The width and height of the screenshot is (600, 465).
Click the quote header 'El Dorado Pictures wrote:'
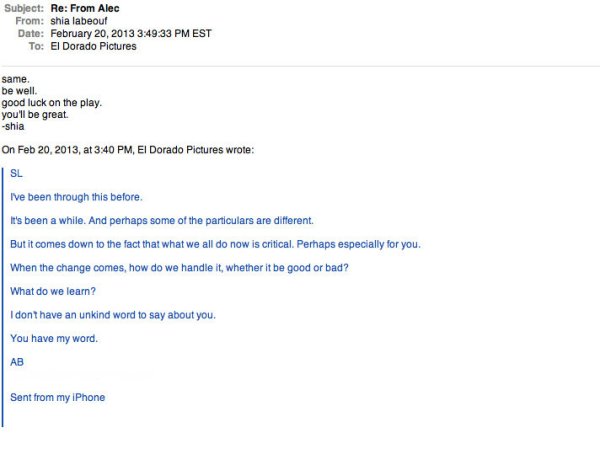pyautogui.click(x=196, y=150)
